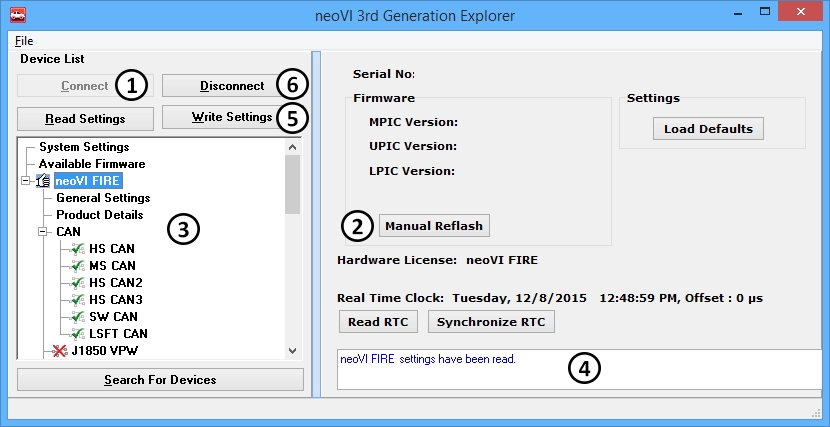The height and width of the screenshot is (427, 830).
Task: Click the HS CAN green checkmark icon
Action: pos(78,249)
